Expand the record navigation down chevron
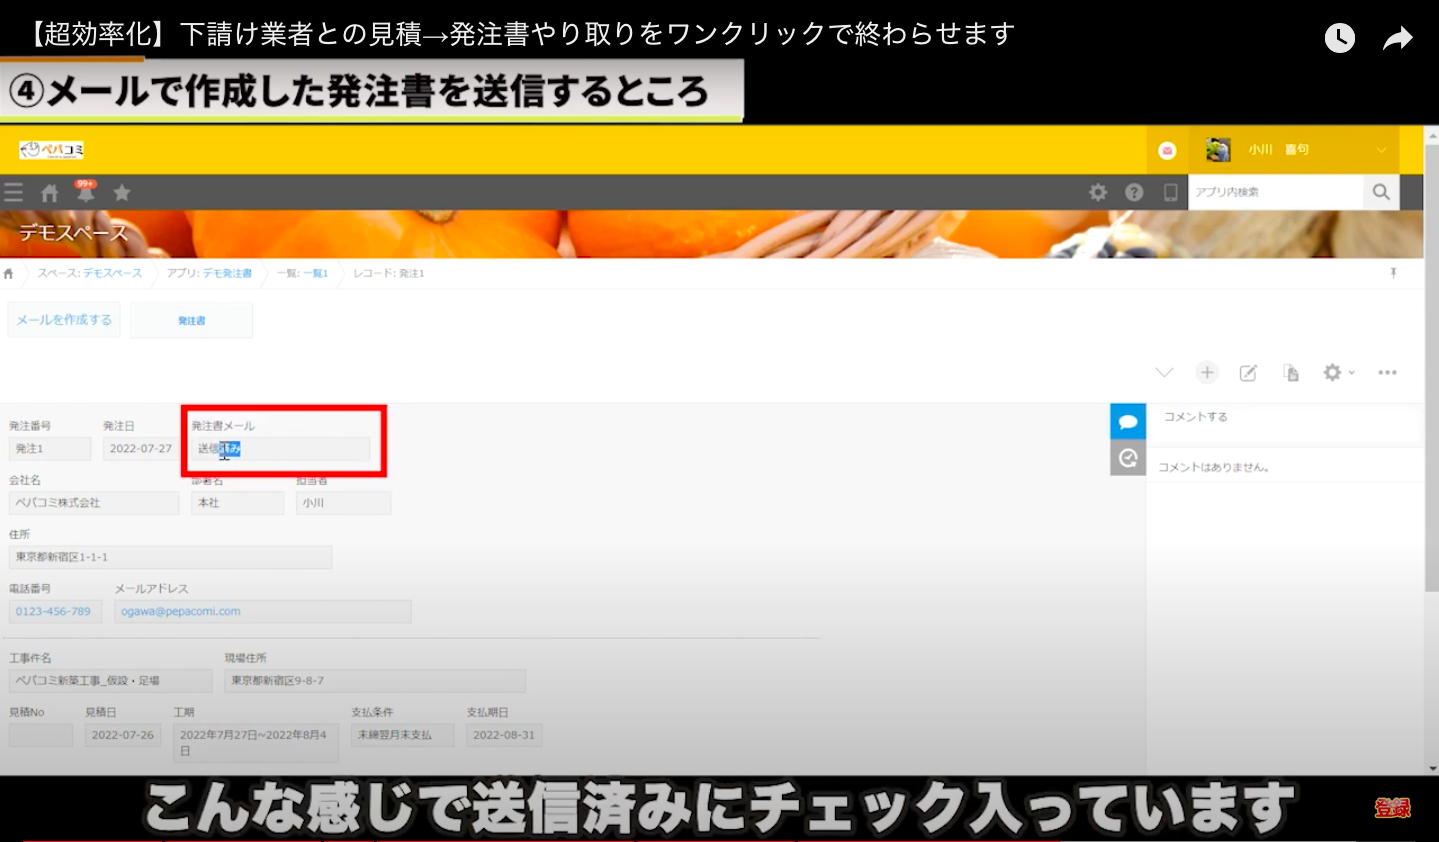The height and width of the screenshot is (842, 1439). [1164, 372]
